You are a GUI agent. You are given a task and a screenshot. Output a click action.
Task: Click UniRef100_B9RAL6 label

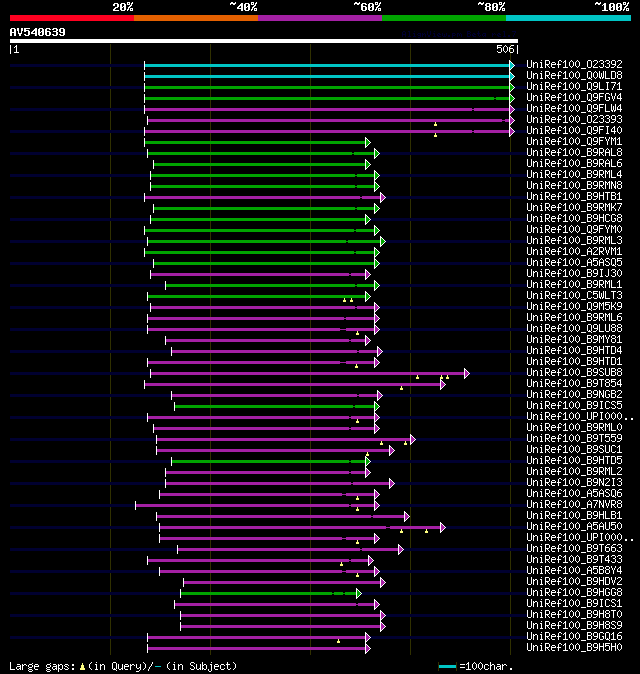[x=574, y=163]
